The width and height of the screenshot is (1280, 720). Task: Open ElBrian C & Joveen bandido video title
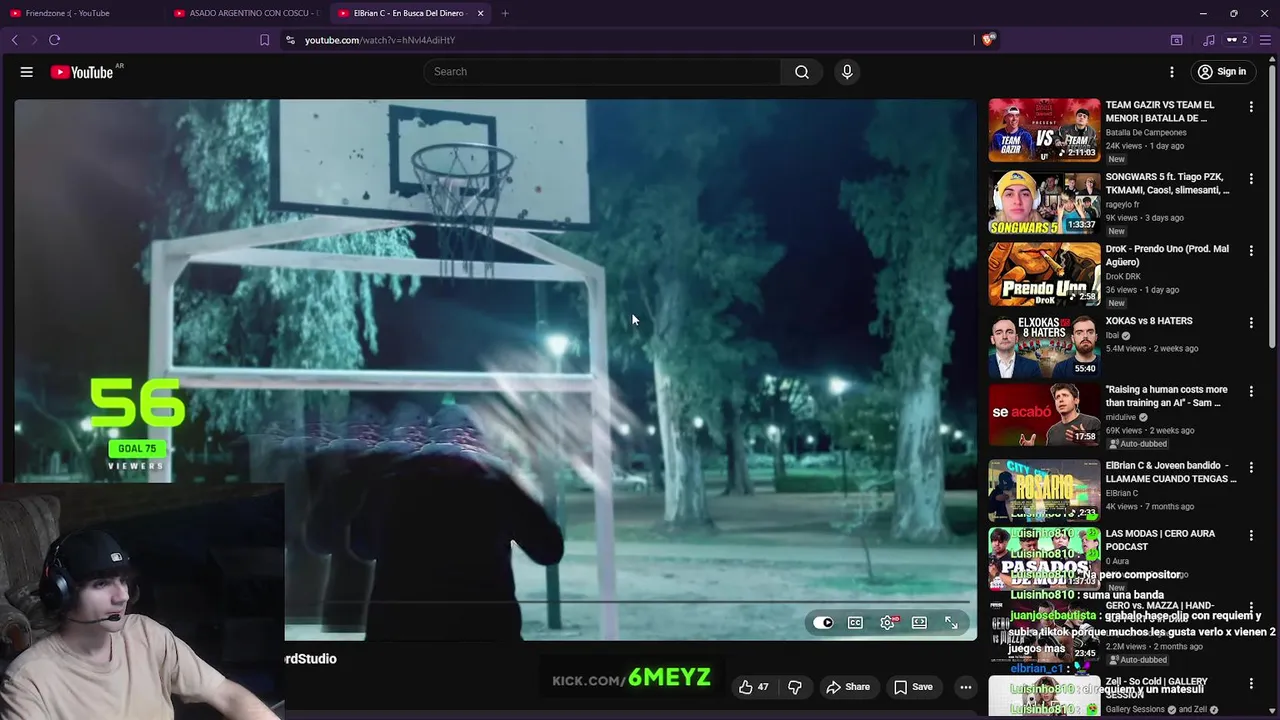coord(1171,472)
